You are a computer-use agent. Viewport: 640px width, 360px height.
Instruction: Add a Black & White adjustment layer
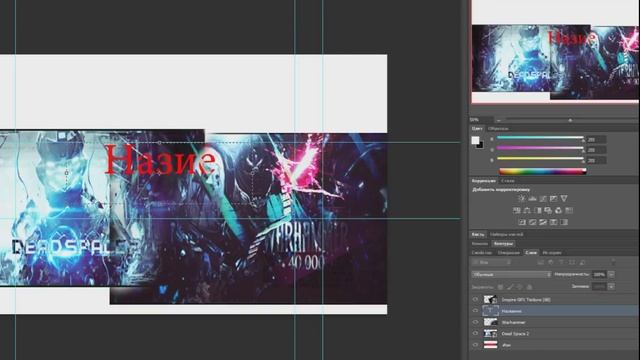click(538, 211)
